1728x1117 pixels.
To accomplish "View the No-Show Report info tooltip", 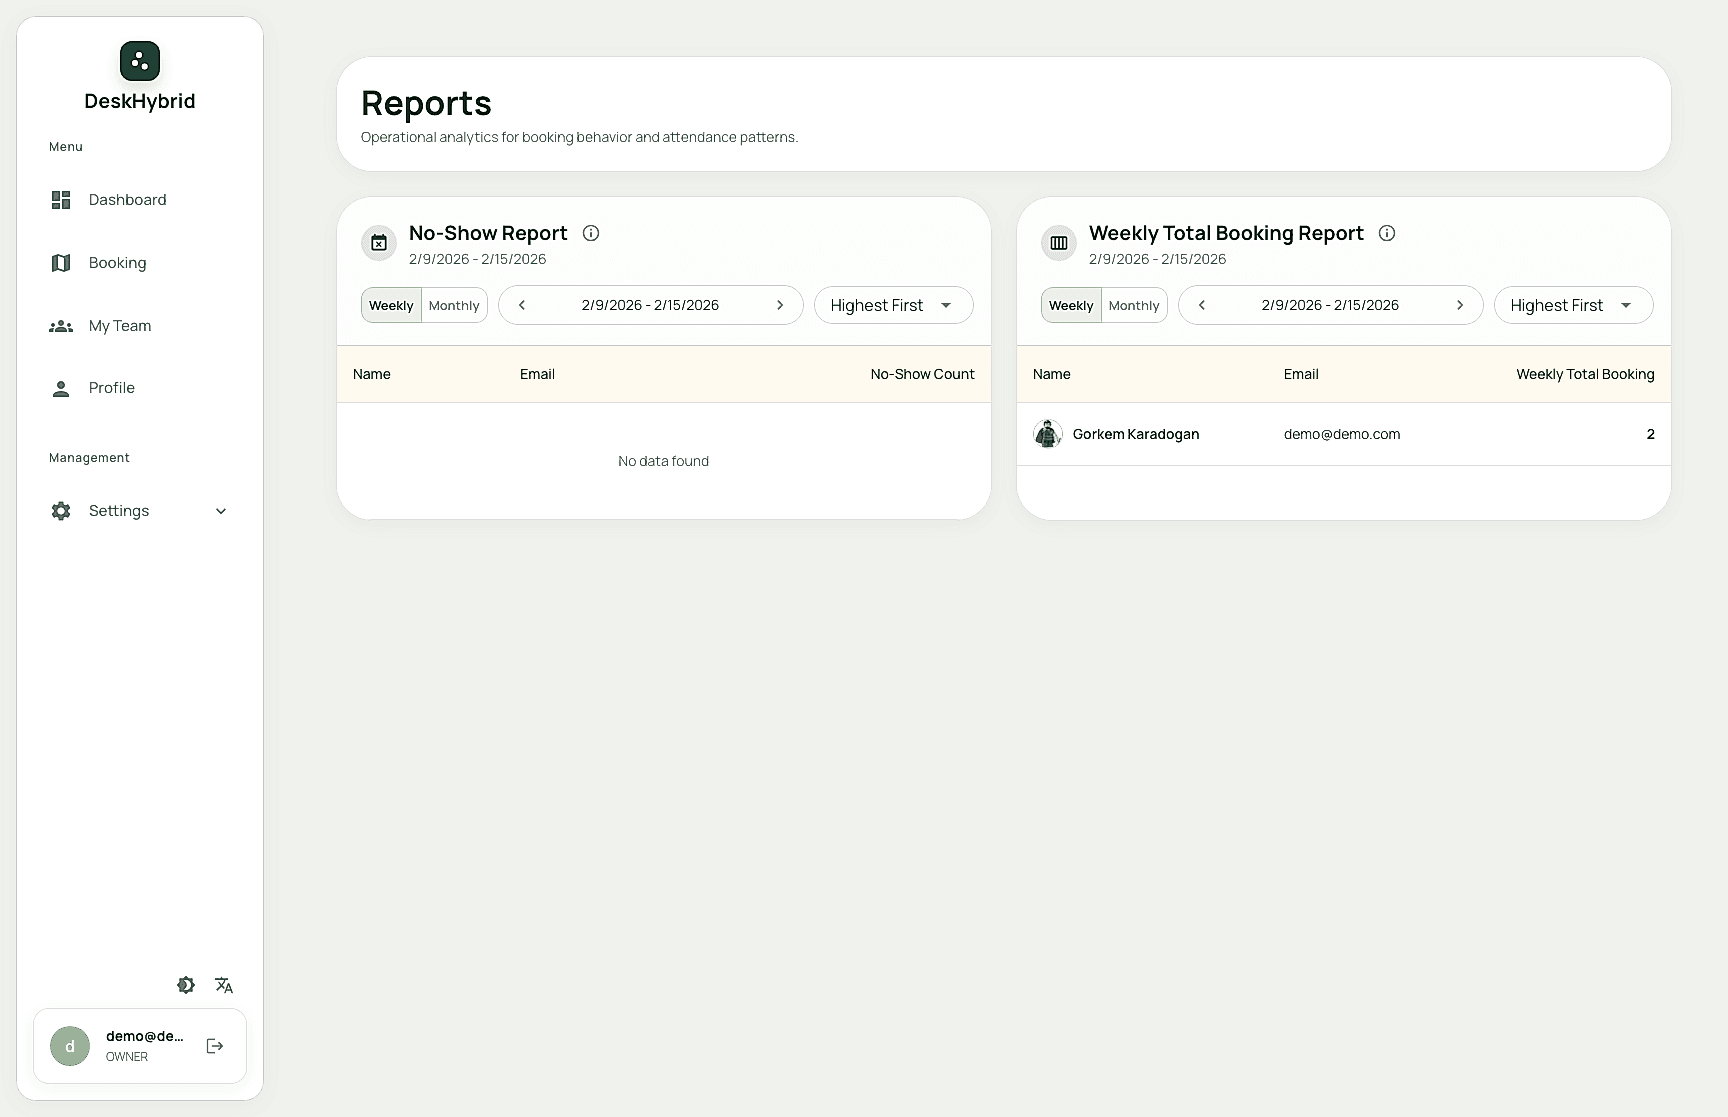I will tap(591, 233).
